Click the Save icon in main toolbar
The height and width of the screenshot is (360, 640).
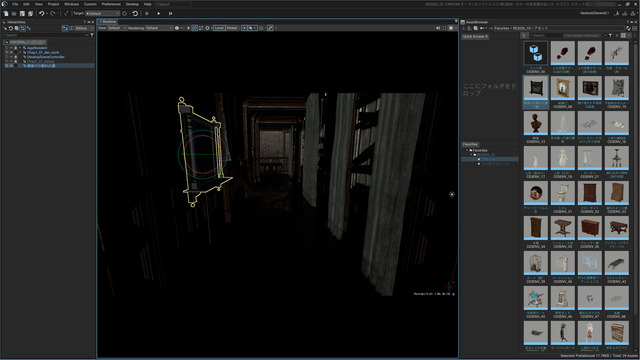pyautogui.click(x=22, y=13)
